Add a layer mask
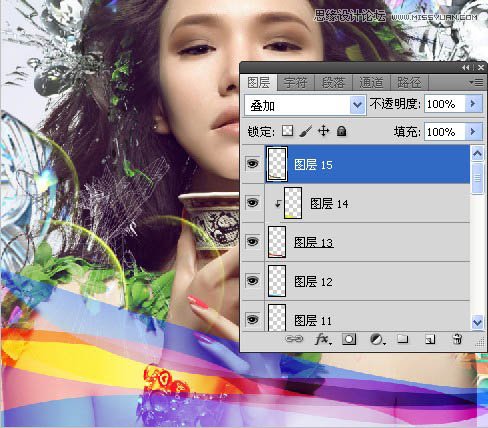The image size is (488, 428). (349, 339)
